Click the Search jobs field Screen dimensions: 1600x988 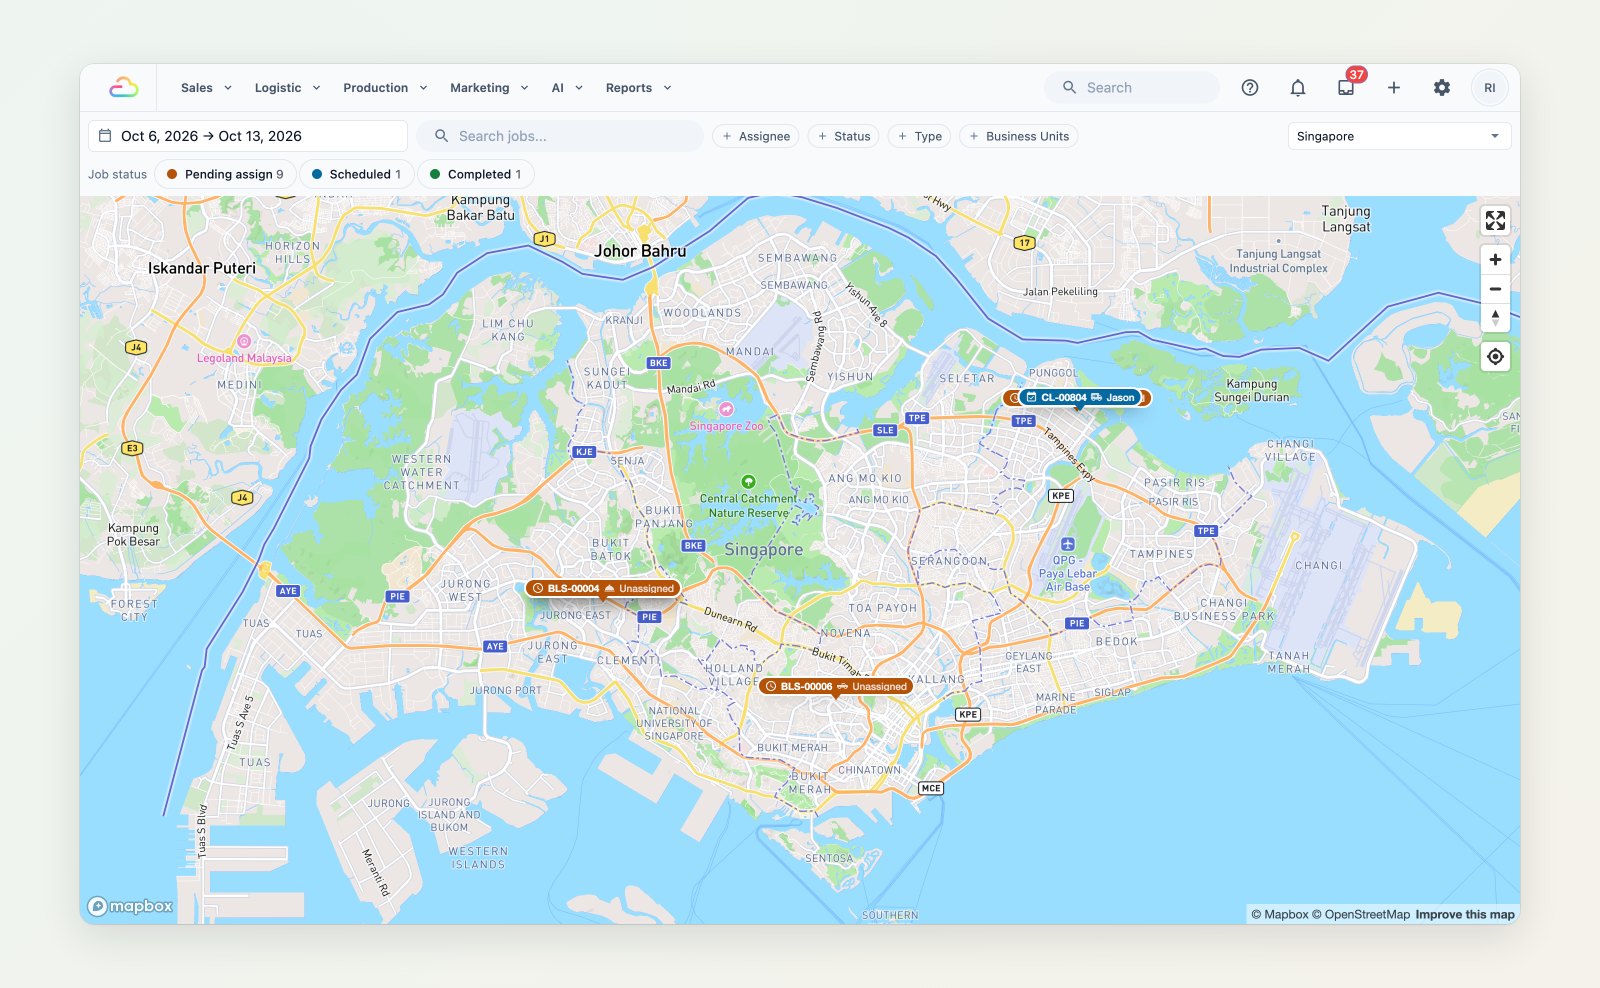560,136
